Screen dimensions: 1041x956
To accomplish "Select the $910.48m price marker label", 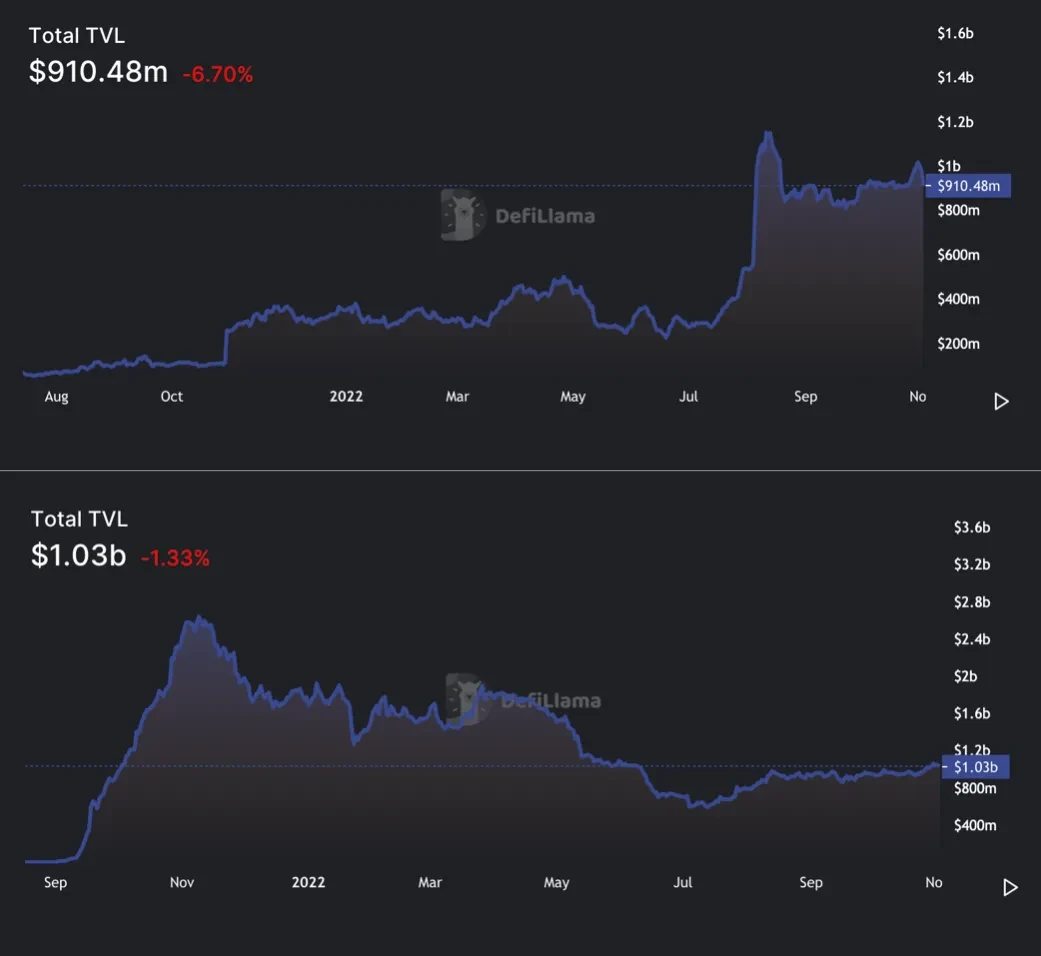I will [x=968, y=186].
